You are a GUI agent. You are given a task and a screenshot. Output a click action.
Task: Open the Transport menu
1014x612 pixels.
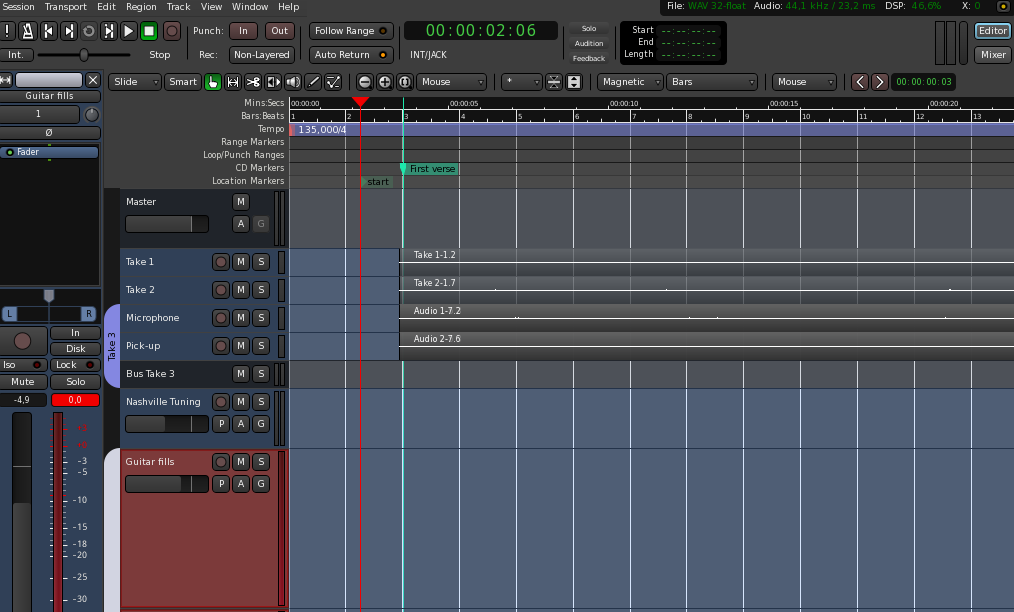pyautogui.click(x=65, y=7)
